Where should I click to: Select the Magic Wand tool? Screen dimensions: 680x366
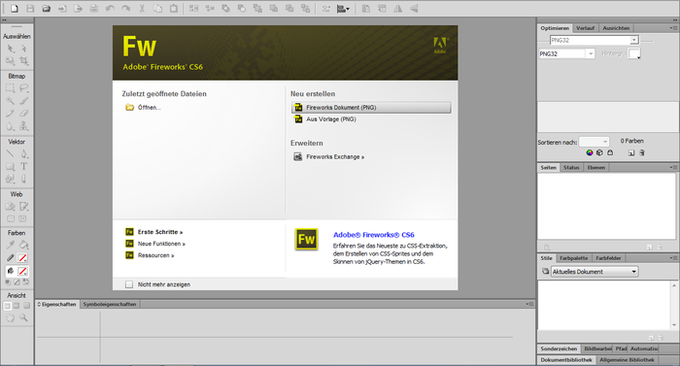point(10,101)
